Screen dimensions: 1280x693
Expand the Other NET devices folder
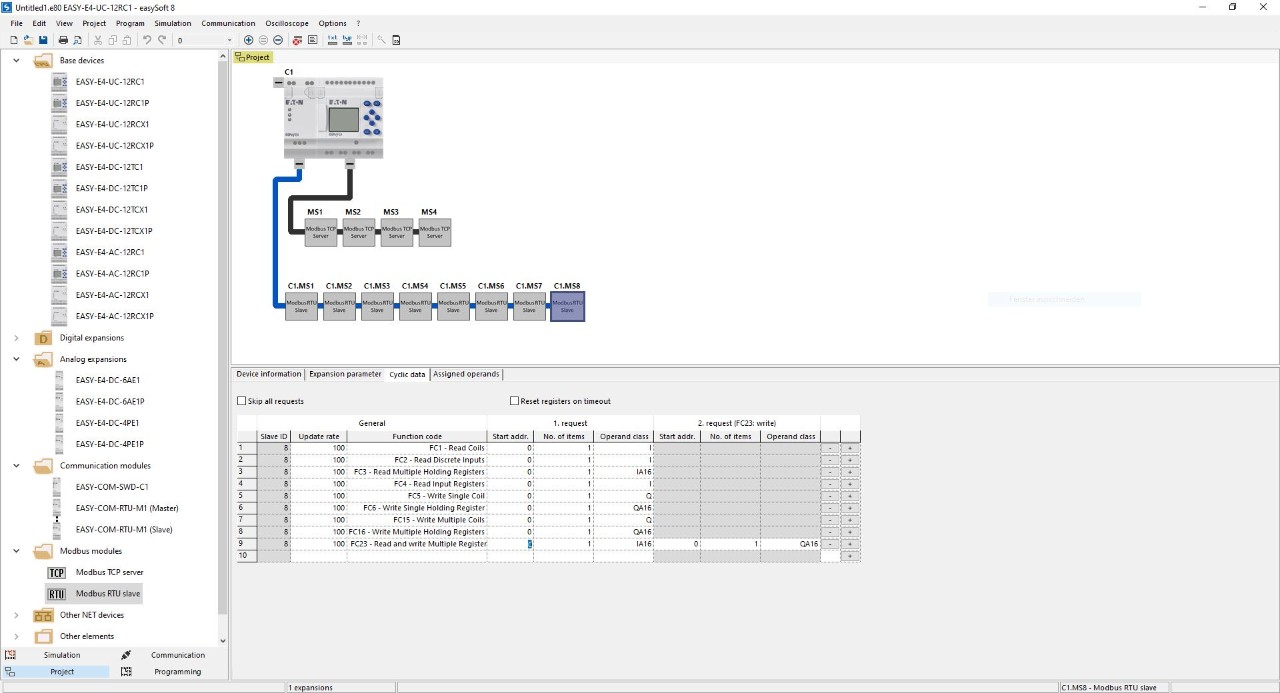[x=16, y=615]
